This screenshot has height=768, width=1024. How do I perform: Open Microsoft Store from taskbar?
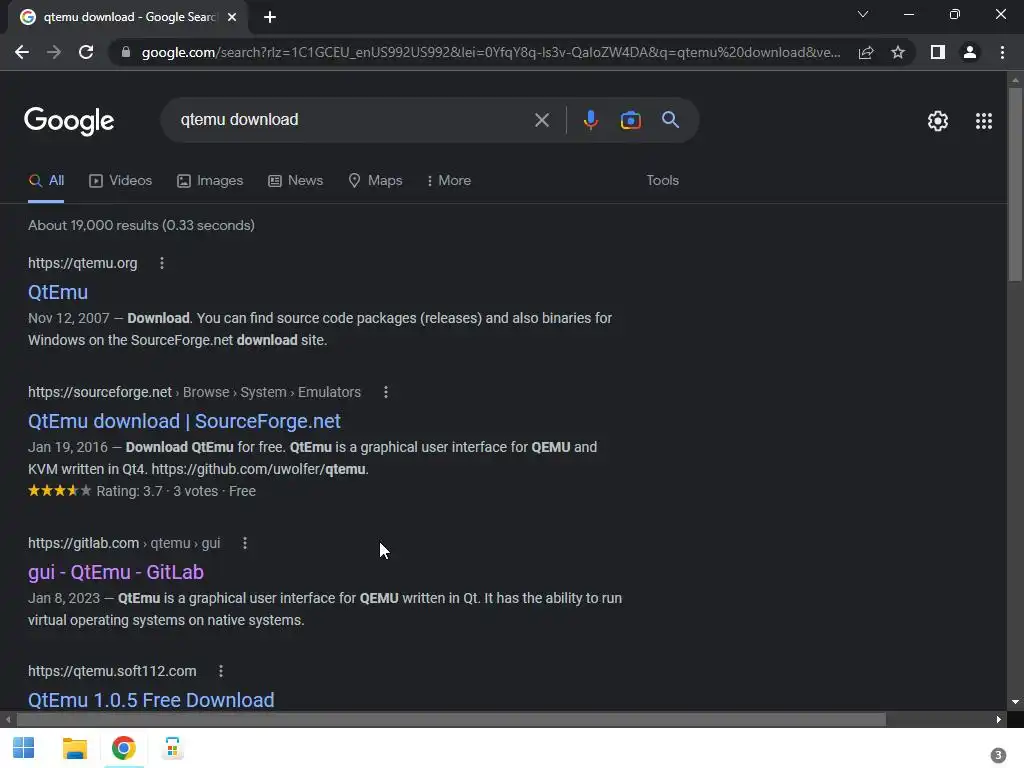pos(172,748)
